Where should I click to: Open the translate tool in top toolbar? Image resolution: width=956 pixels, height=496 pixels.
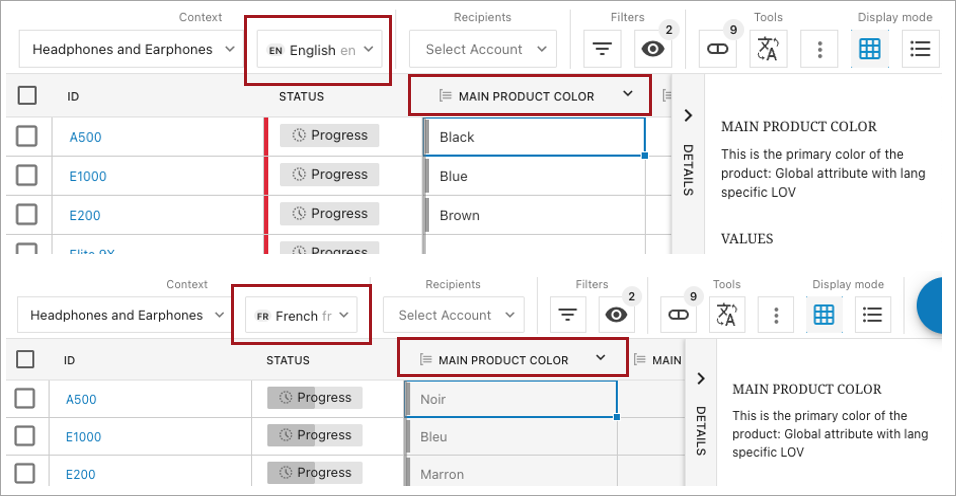[768, 49]
